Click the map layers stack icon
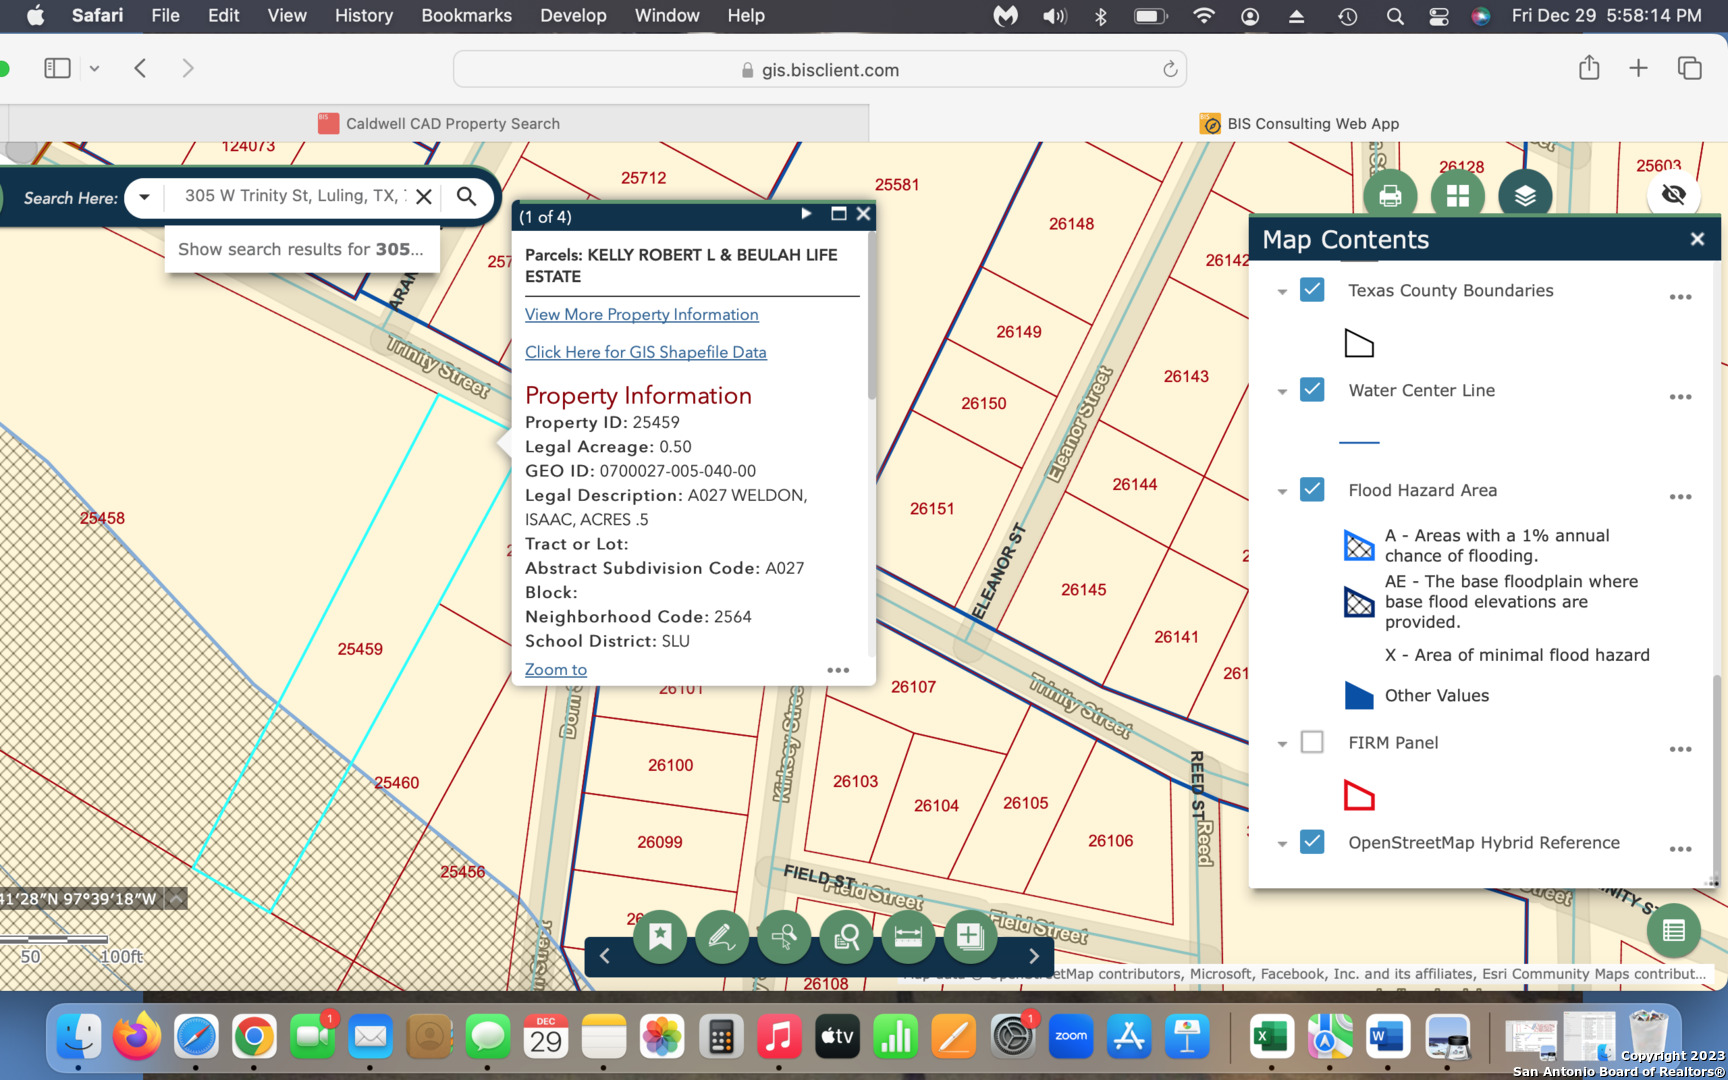Viewport: 1728px width, 1080px height. (x=1524, y=196)
